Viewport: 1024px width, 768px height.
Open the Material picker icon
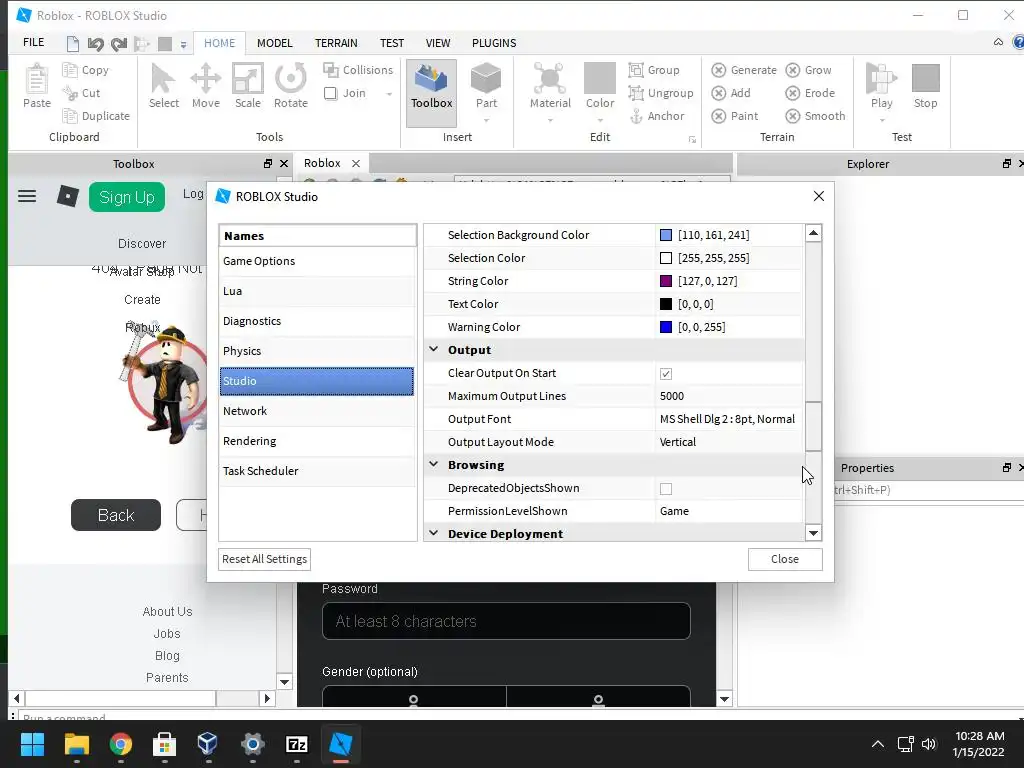550,79
